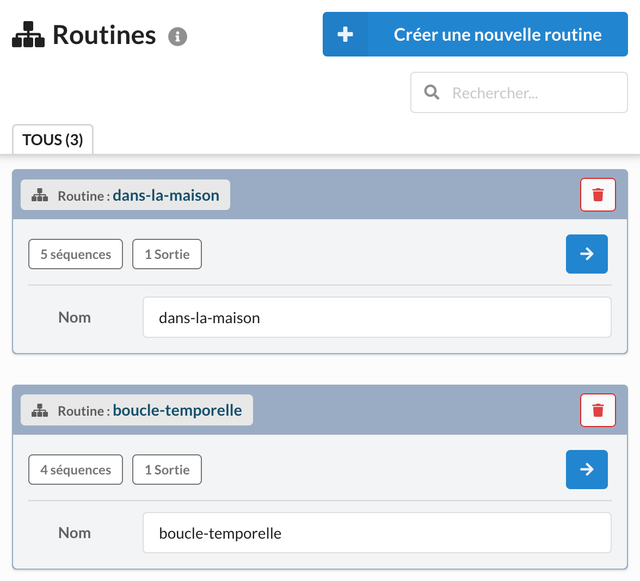Viewport: 640px width, 581px height.
Task: Delete the dans-la-maison routine
Action: (x=598, y=195)
